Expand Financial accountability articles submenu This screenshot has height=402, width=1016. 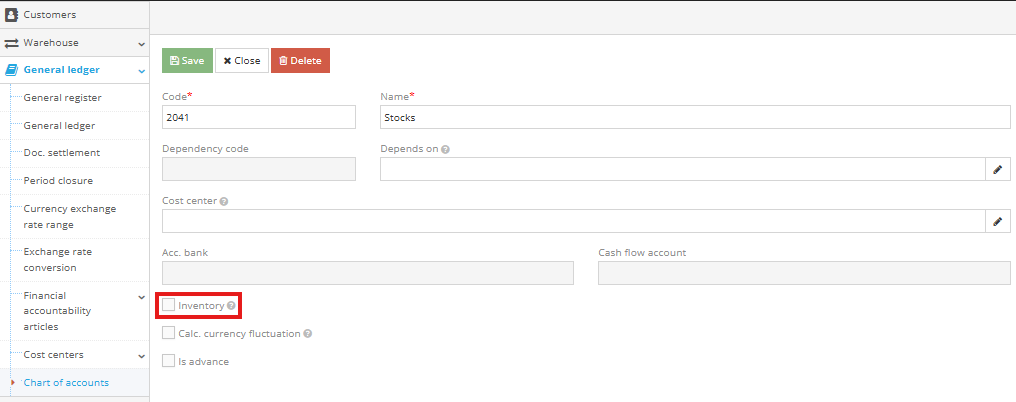pyautogui.click(x=141, y=297)
